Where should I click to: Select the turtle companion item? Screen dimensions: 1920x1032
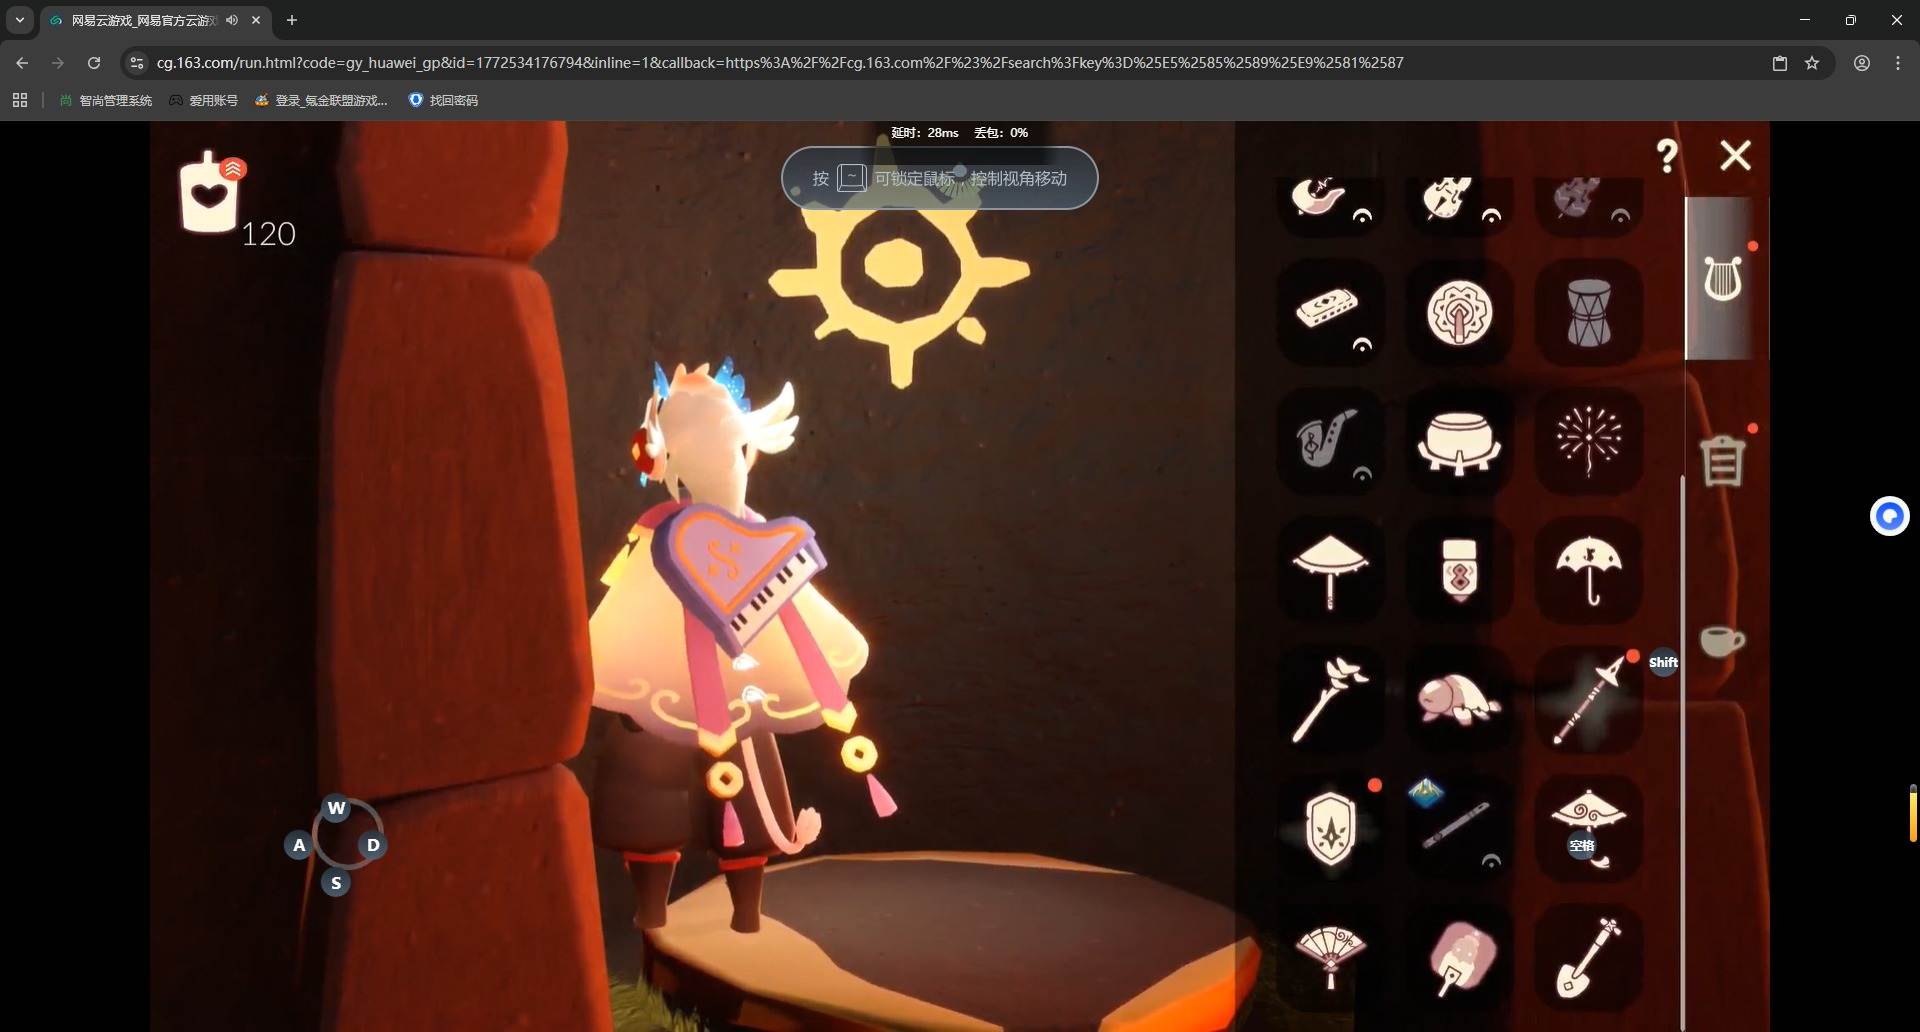coord(1459,699)
